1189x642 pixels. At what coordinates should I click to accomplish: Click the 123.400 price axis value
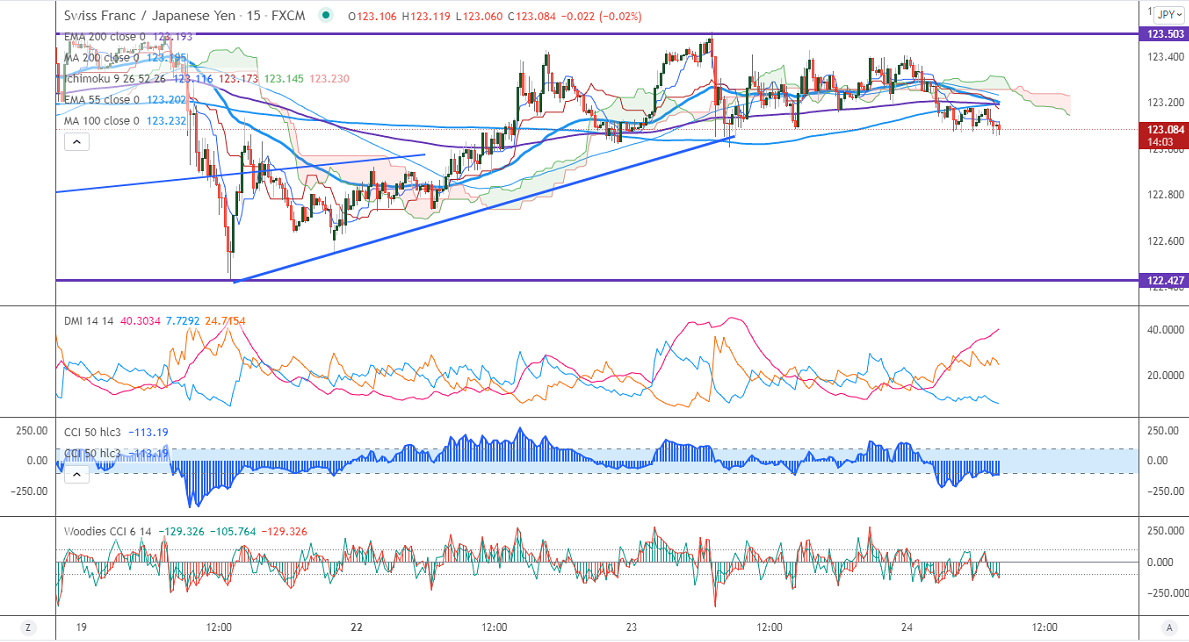click(x=1165, y=57)
